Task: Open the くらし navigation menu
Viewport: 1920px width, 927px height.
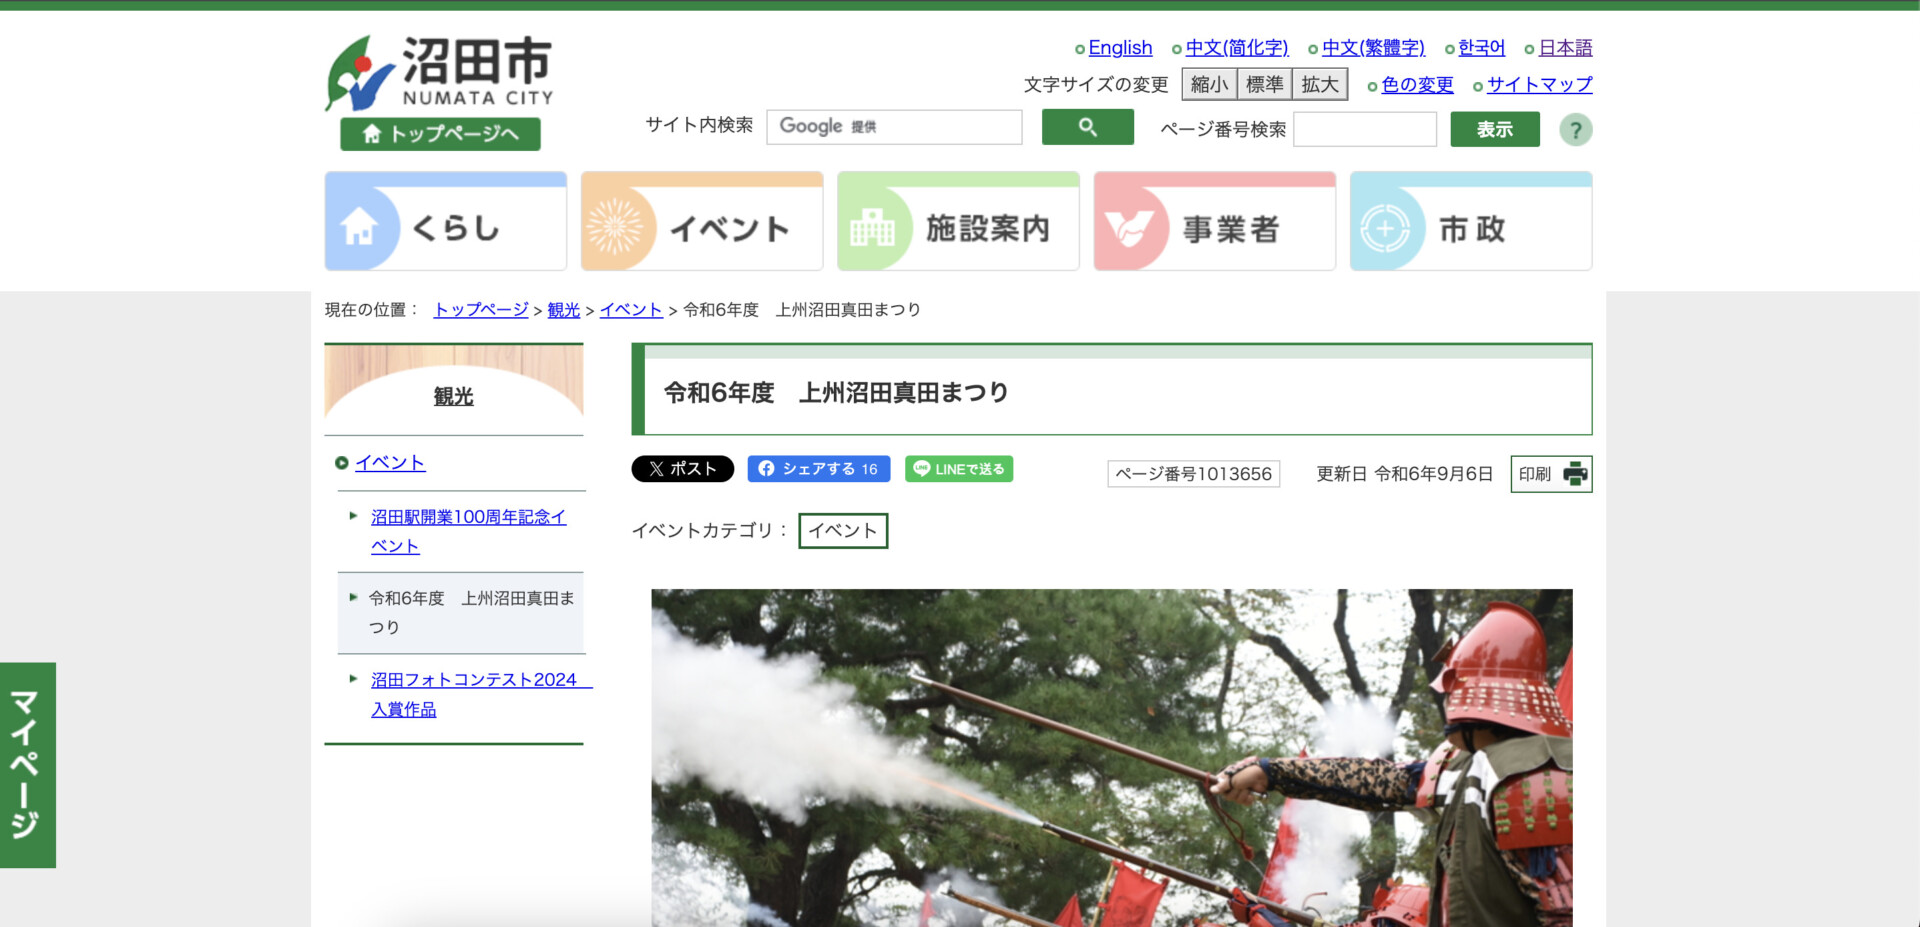Action: pos(445,222)
